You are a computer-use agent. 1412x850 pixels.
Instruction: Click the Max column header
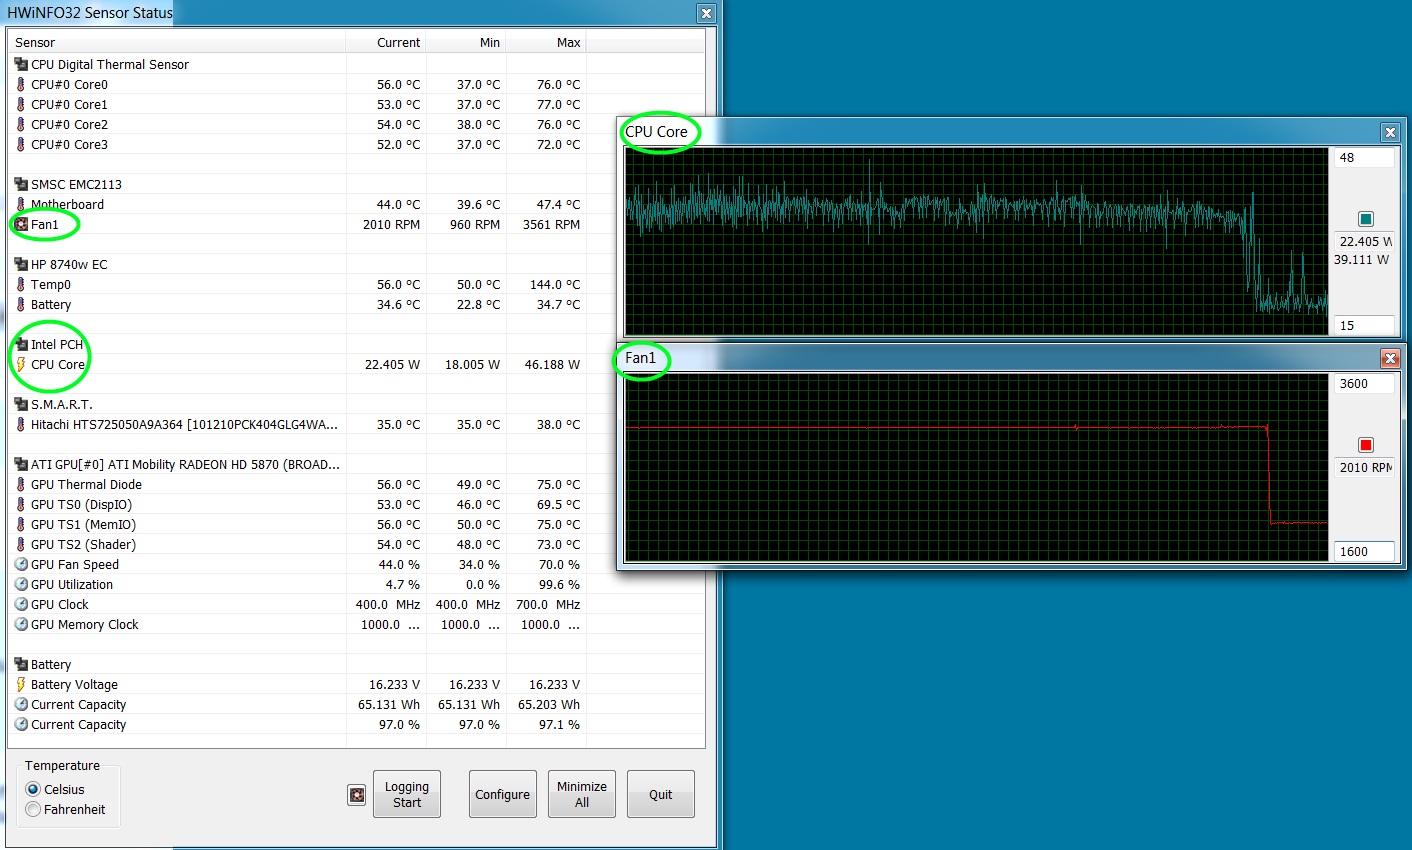[546, 42]
